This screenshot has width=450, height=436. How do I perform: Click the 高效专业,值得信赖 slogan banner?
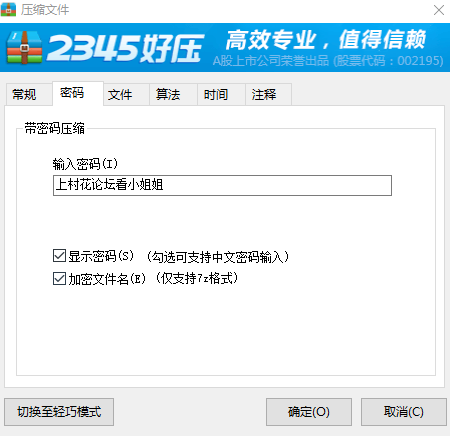click(326, 39)
